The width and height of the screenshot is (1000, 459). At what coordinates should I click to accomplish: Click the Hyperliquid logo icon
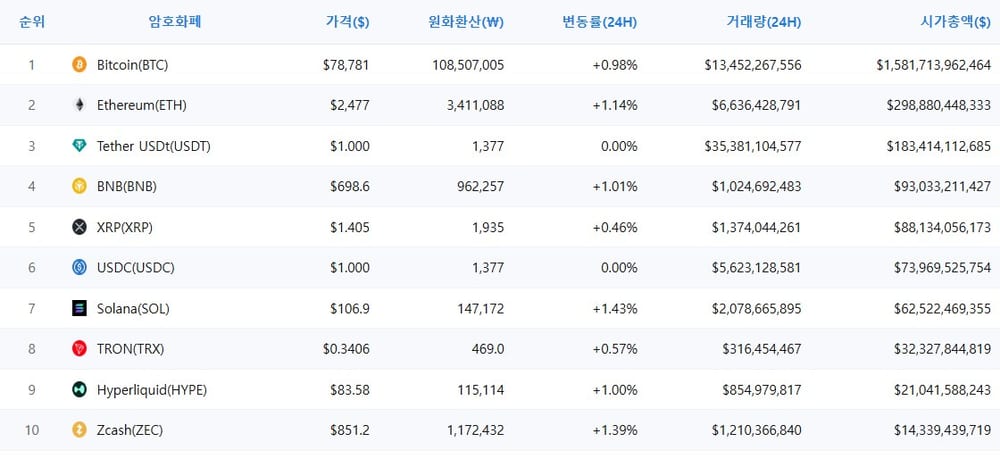[x=79, y=390]
